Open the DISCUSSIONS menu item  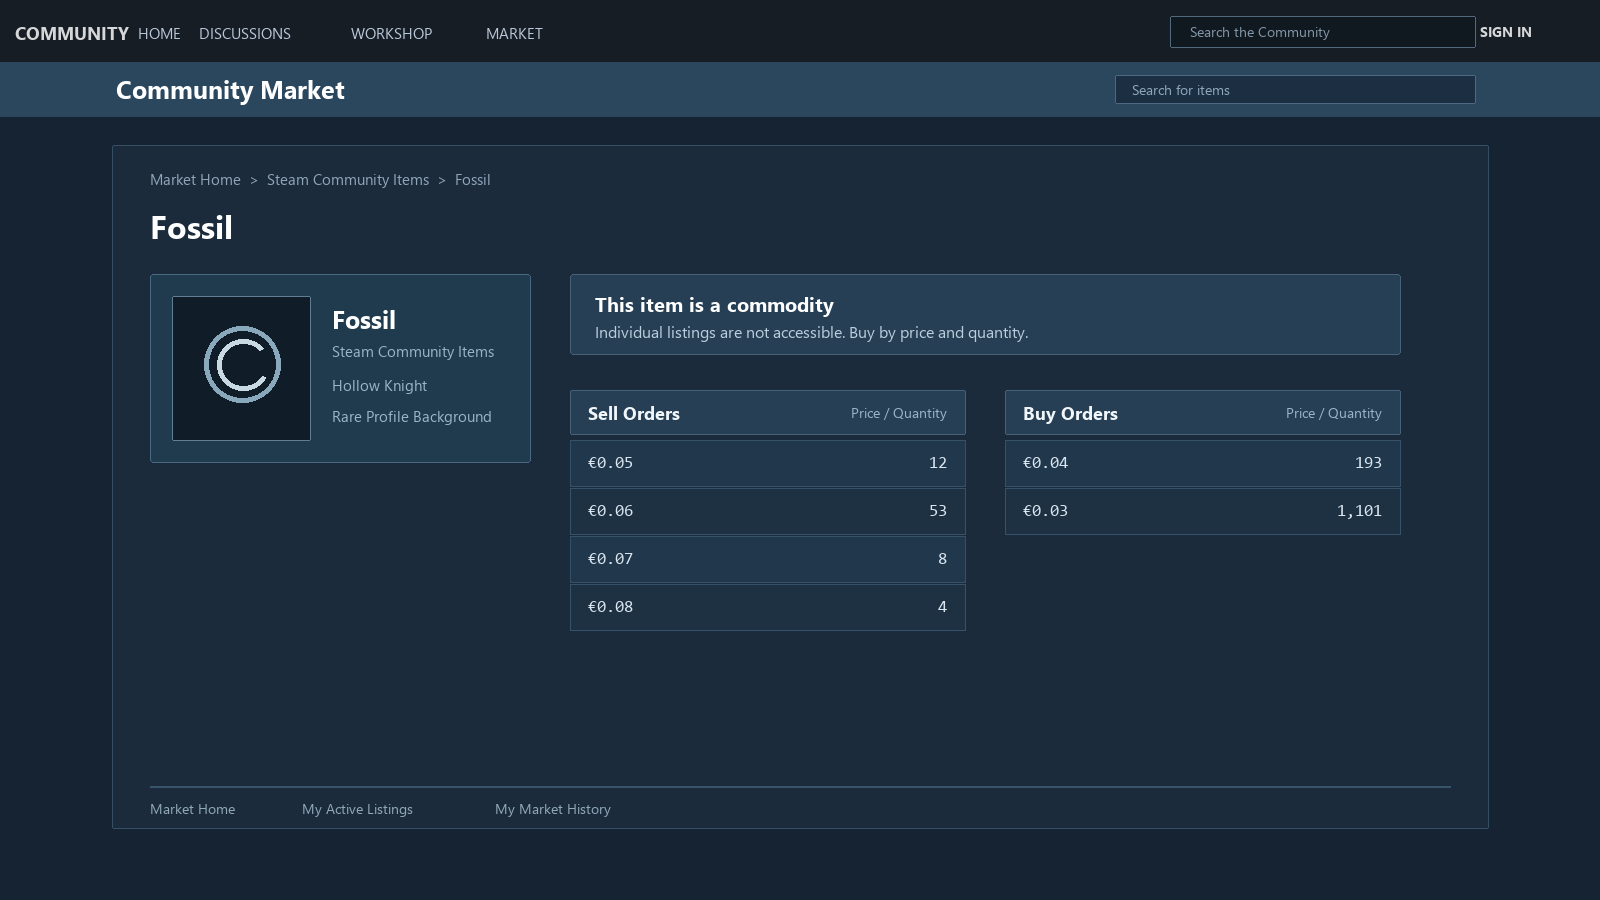point(245,33)
